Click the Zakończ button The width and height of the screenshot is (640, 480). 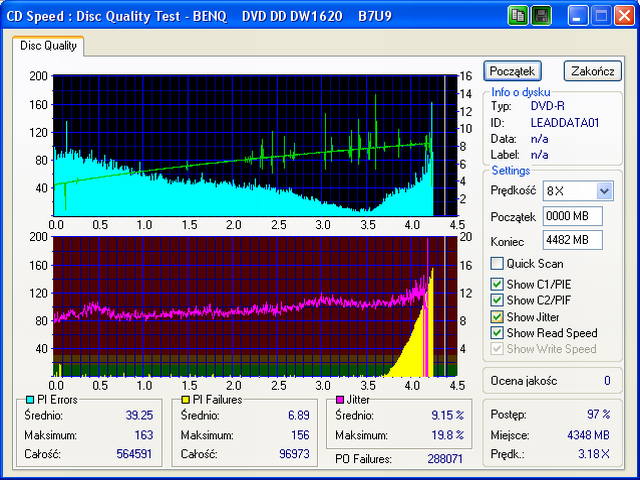[x=593, y=71]
